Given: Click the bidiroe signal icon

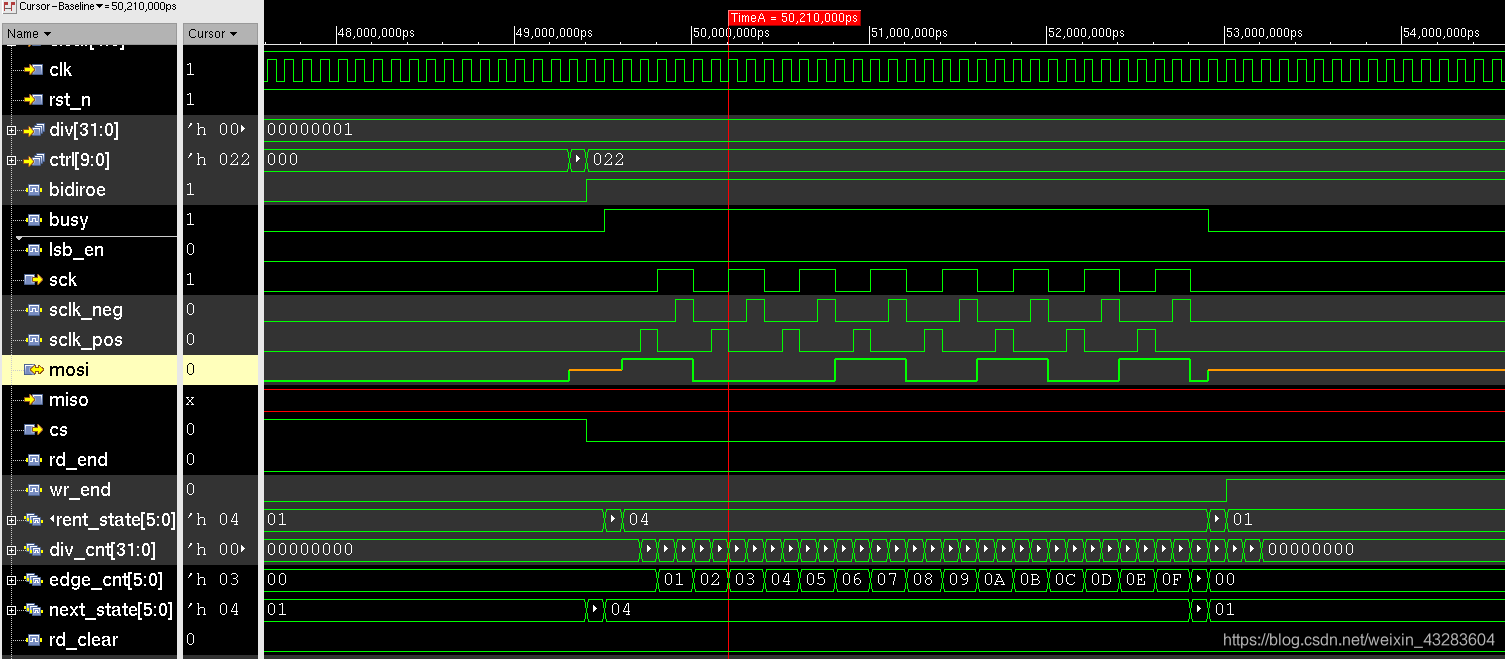Looking at the screenshot, I should click(34, 190).
